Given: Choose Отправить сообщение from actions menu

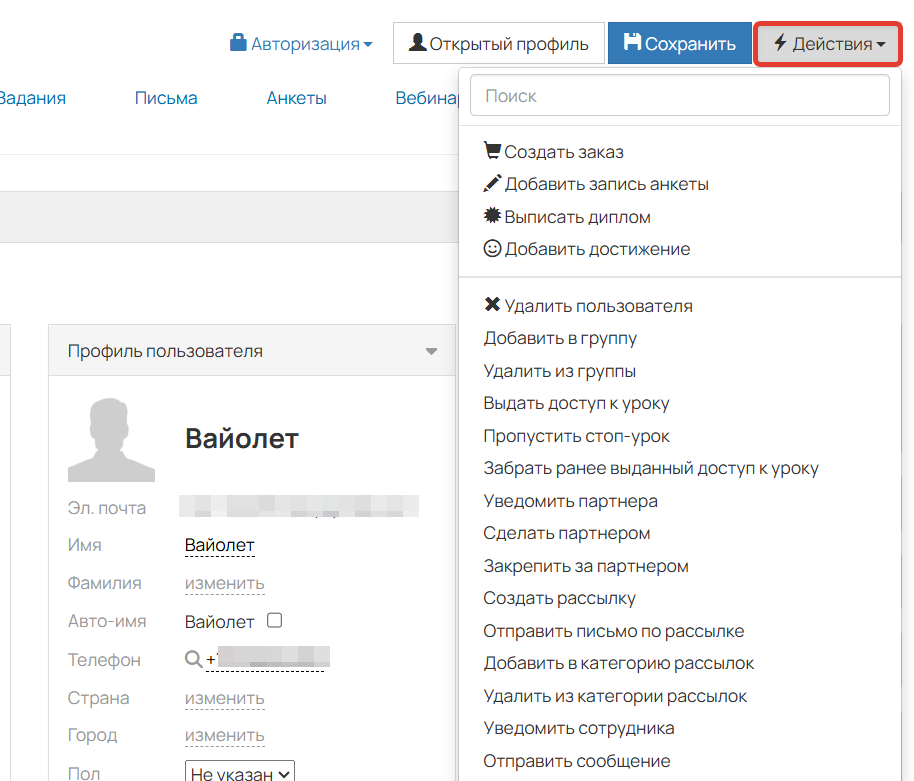Looking at the screenshot, I should [x=577, y=761].
